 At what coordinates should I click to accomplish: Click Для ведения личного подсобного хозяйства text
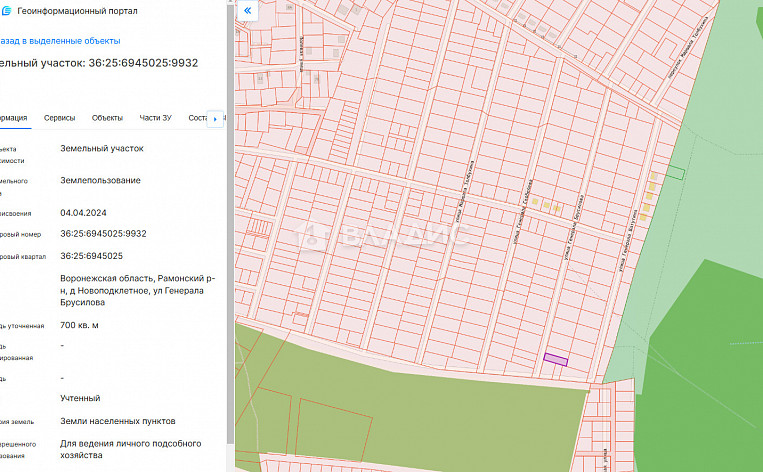tap(130, 450)
